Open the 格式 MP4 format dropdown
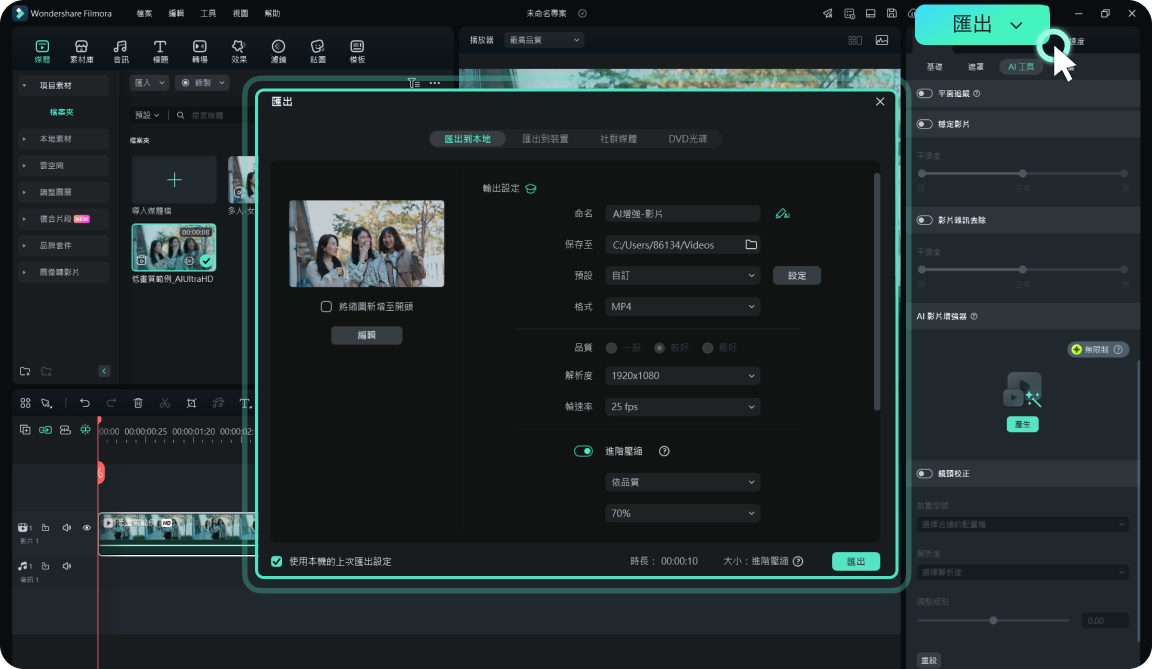Image resolution: width=1152 pixels, height=669 pixels. [x=683, y=306]
